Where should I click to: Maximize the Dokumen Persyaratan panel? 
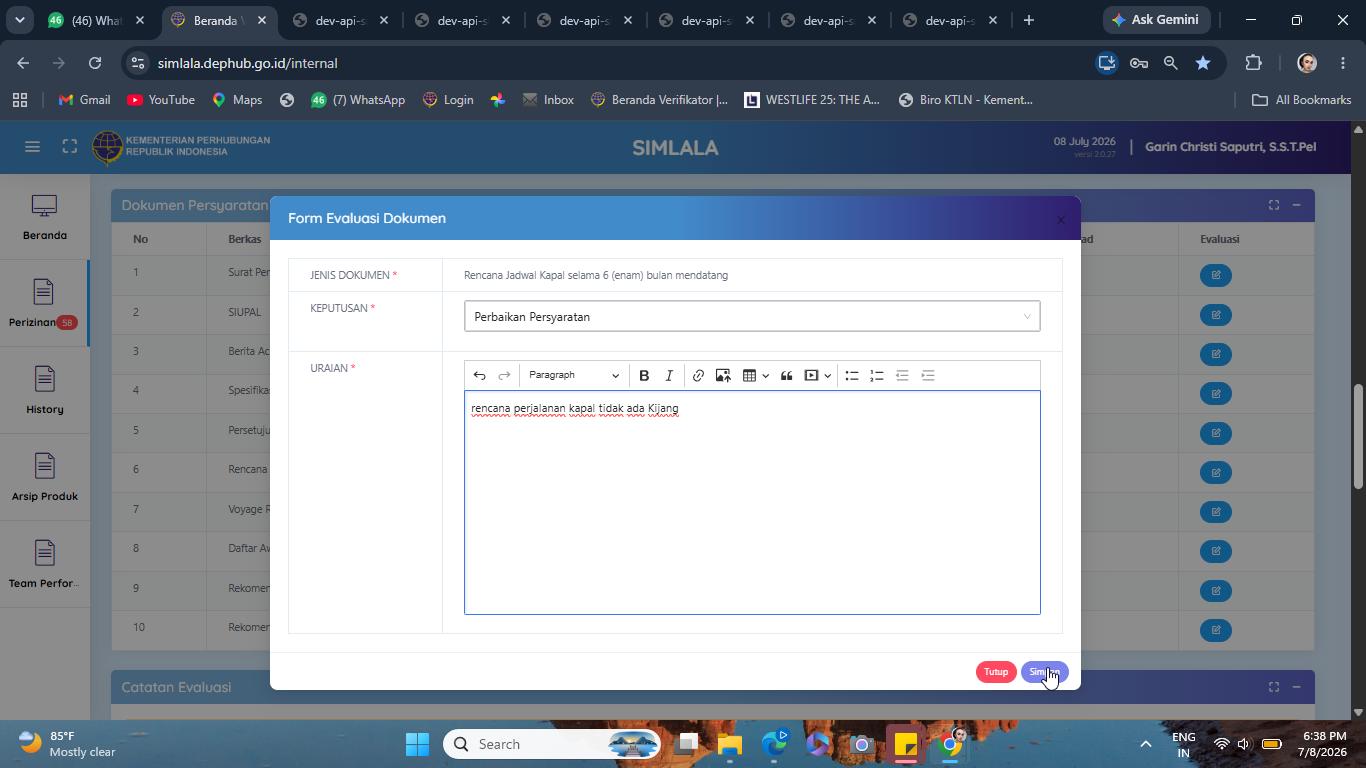1274,205
